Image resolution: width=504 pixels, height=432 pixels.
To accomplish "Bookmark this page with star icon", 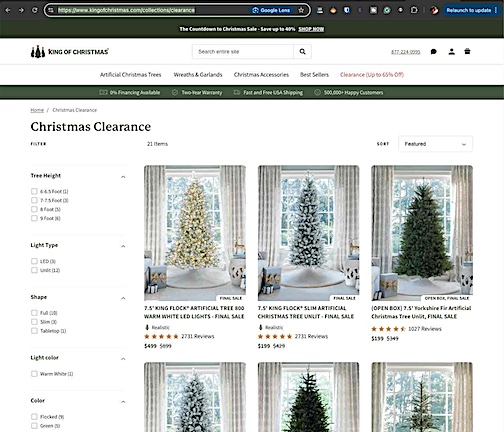I will 301,10.
